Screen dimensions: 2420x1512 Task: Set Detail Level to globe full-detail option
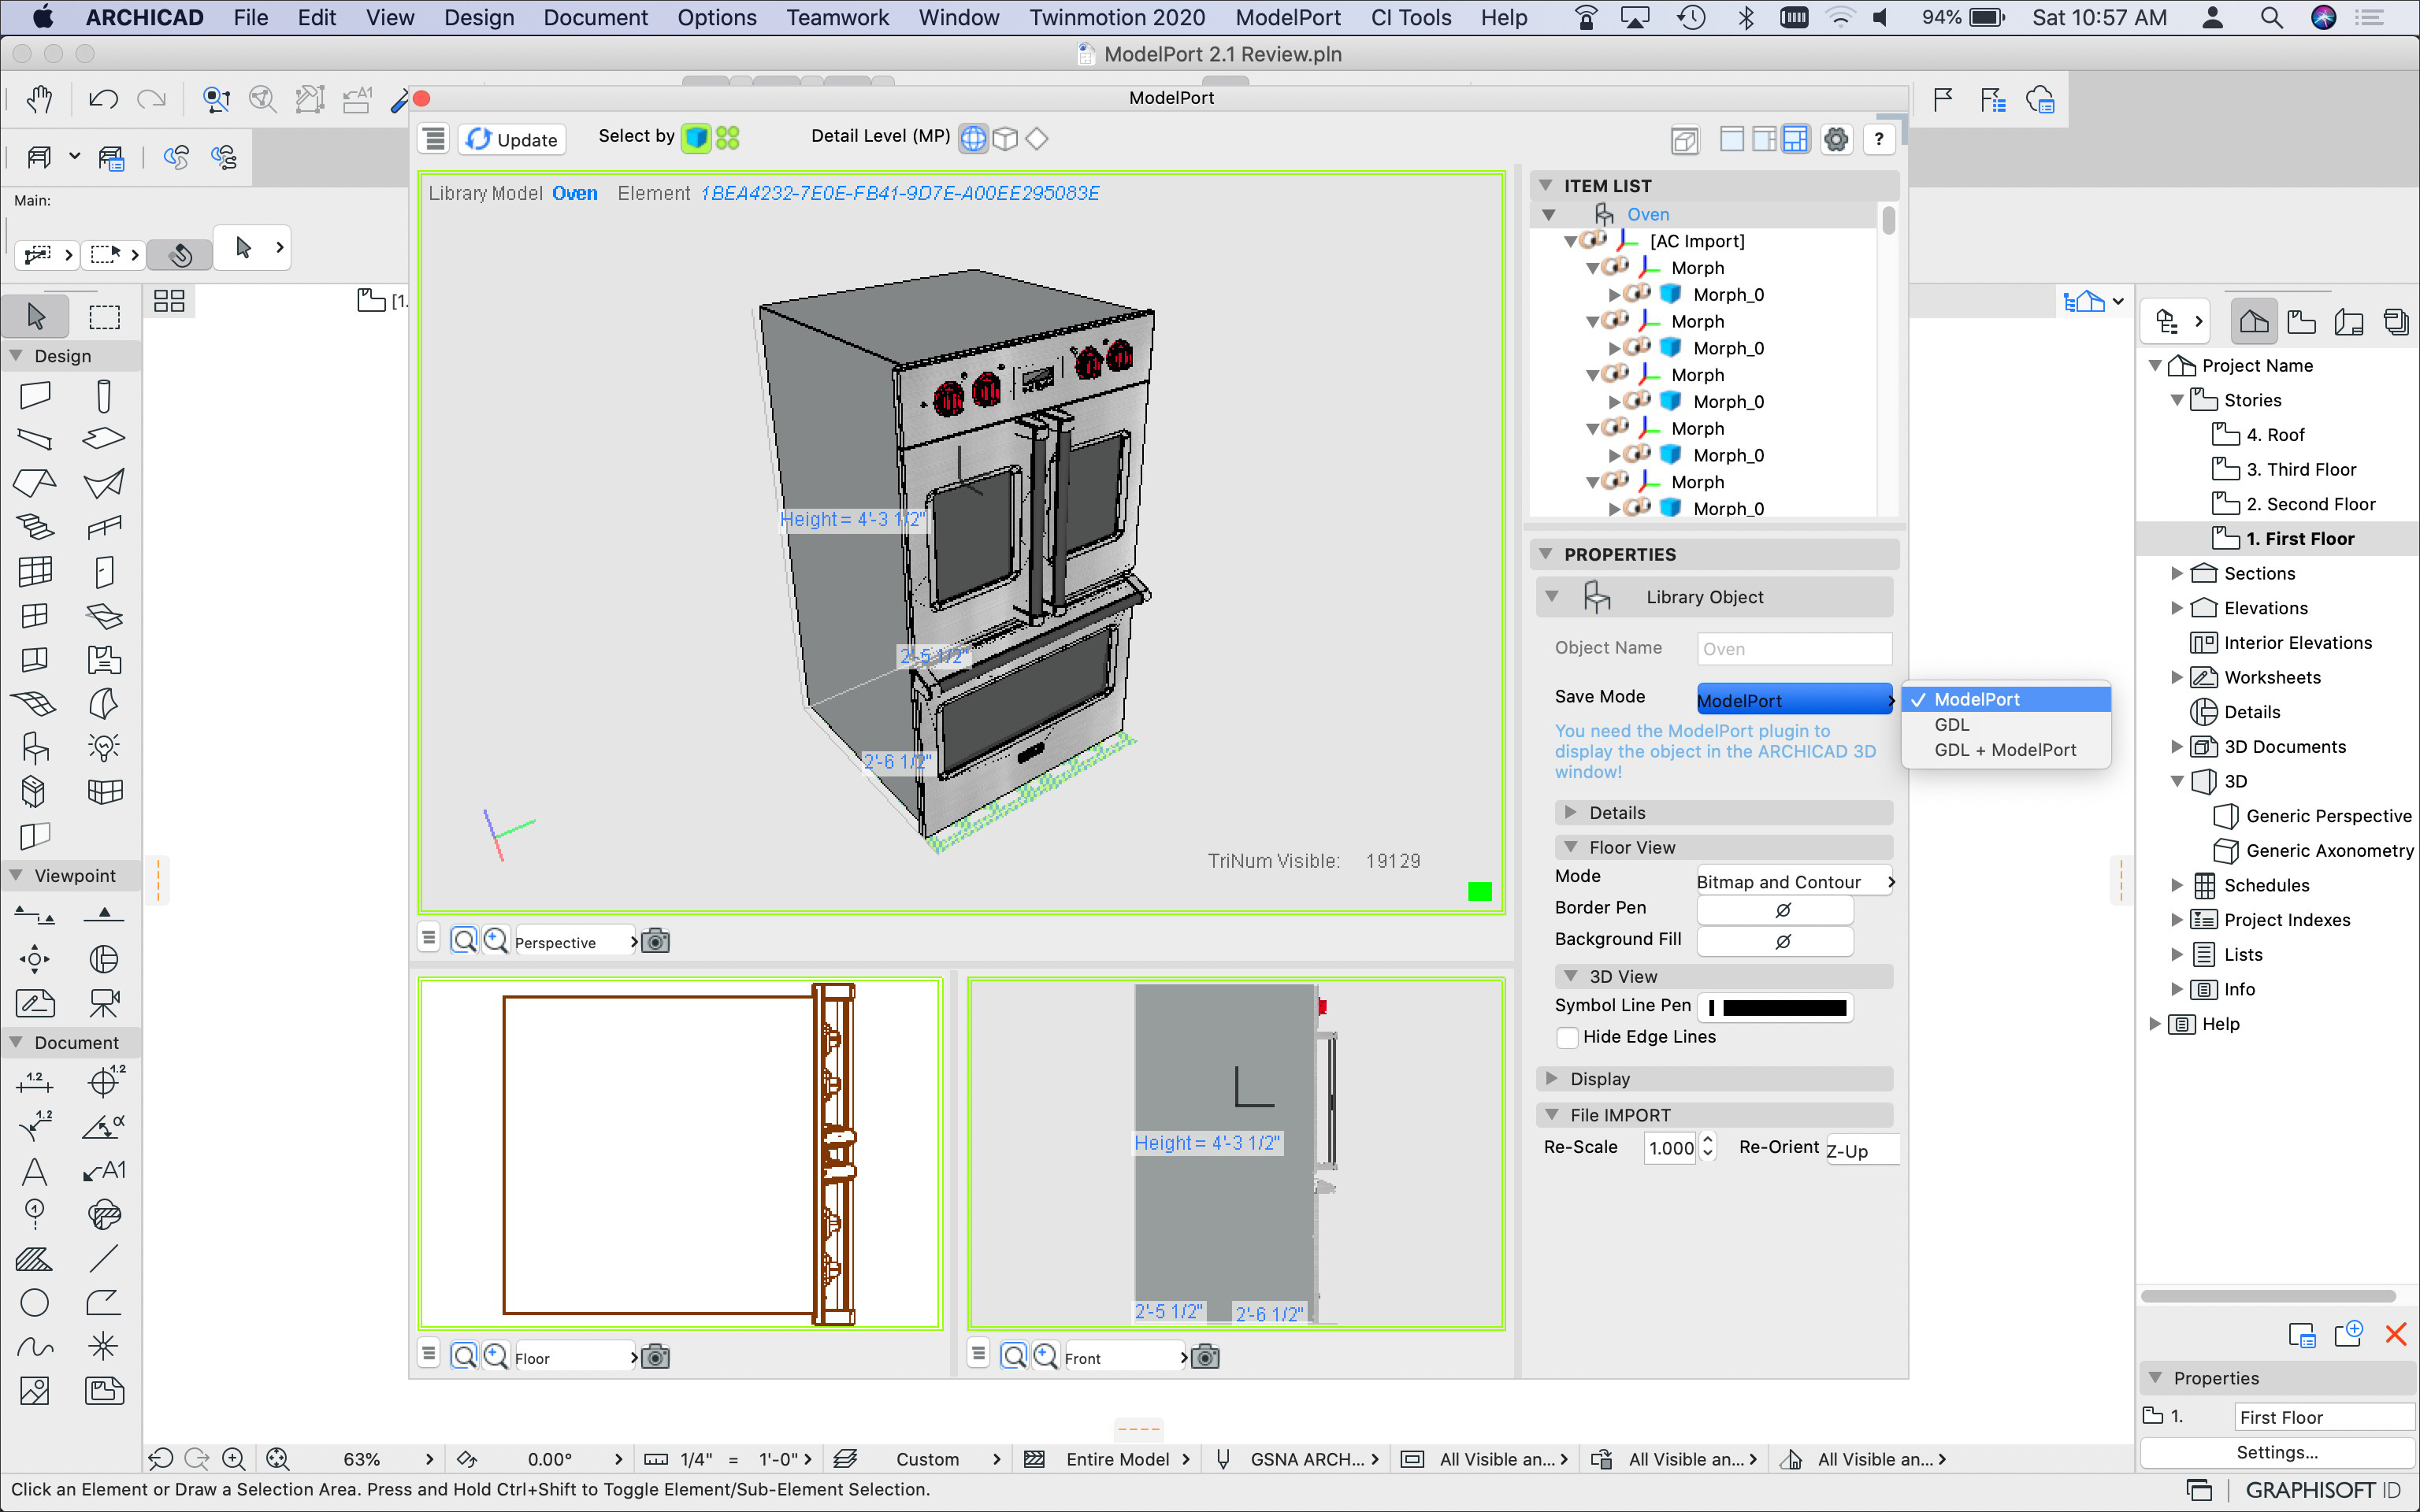click(973, 138)
